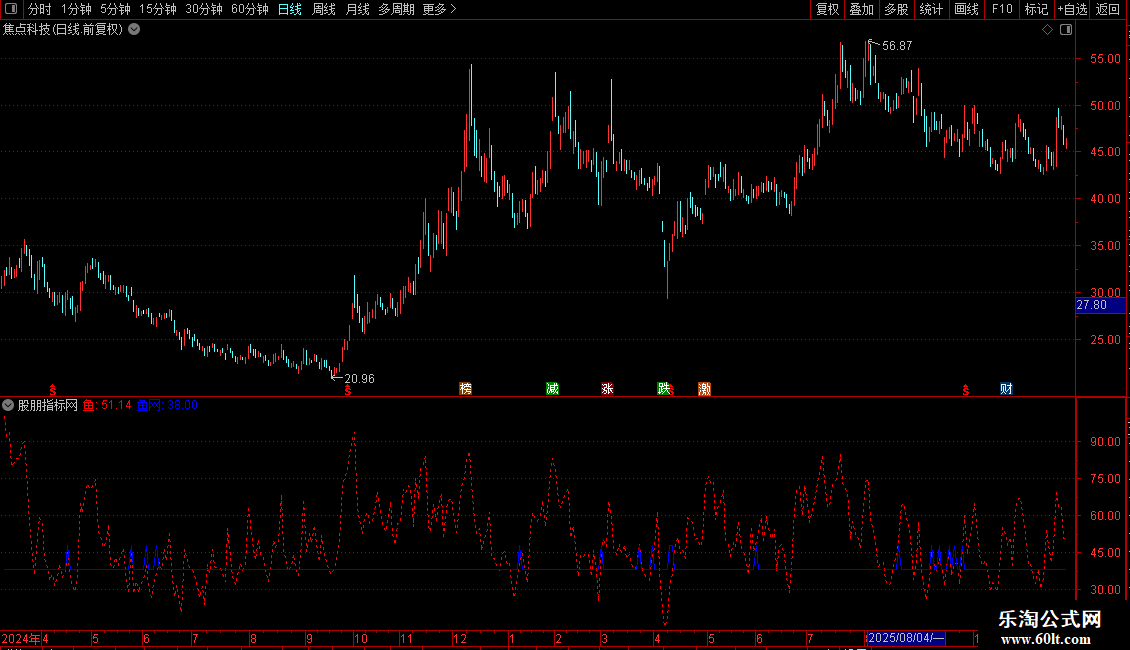Image resolution: width=1130 pixels, height=650 pixels.
Task: Open the 复权 adjustment menu
Action: click(827, 9)
